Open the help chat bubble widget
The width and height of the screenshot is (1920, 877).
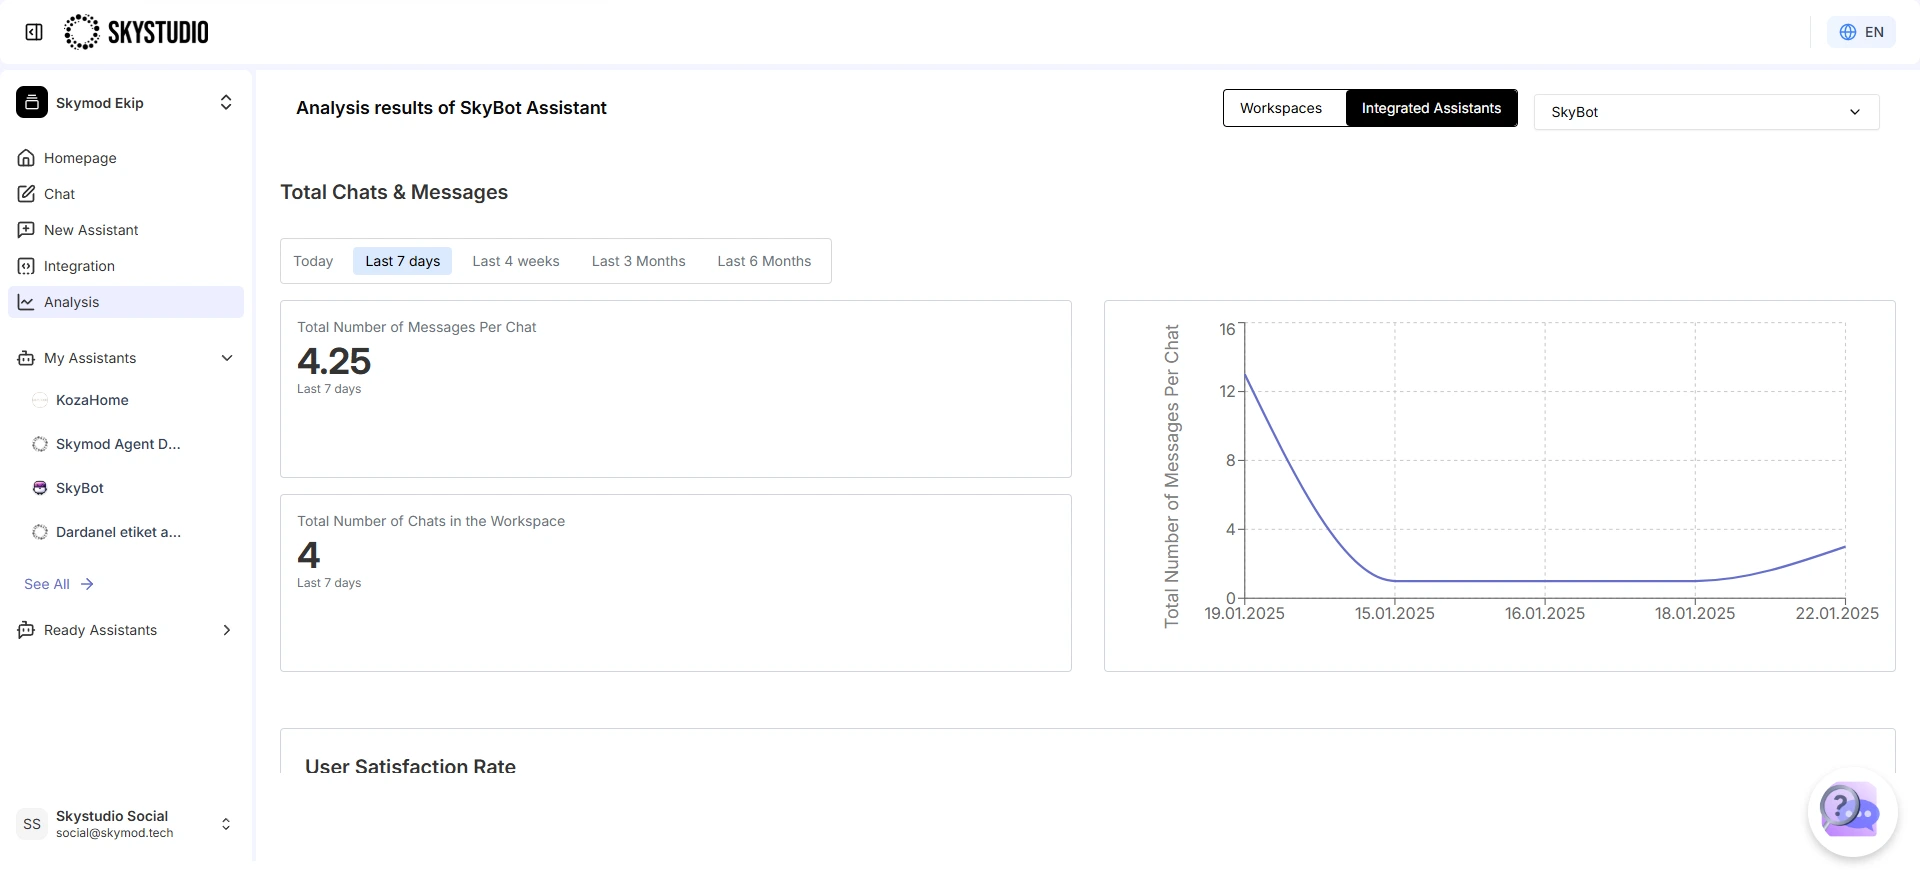click(1851, 811)
